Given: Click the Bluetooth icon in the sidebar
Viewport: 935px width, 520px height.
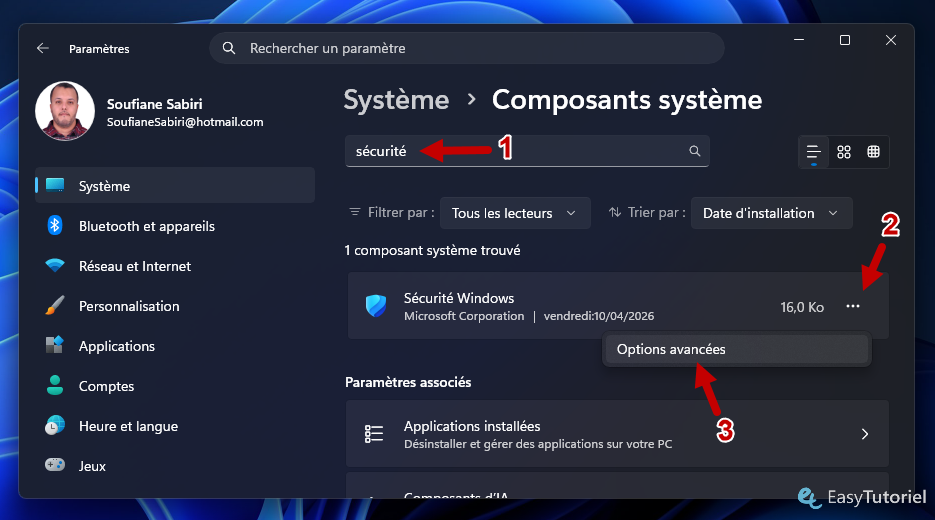Looking at the screenshot, I should coord(55,225).
